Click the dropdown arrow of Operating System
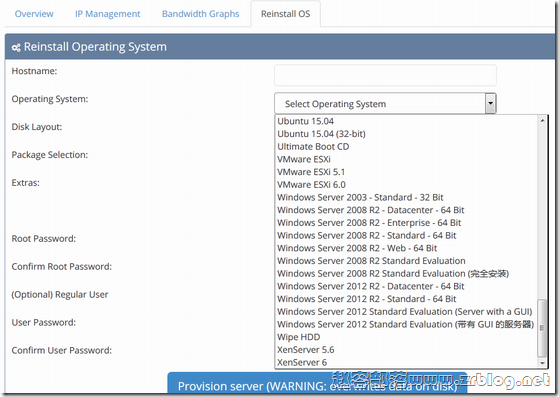The width and height of the screenshot is (559, 397). pyautogui.click(x=491, y=104)
